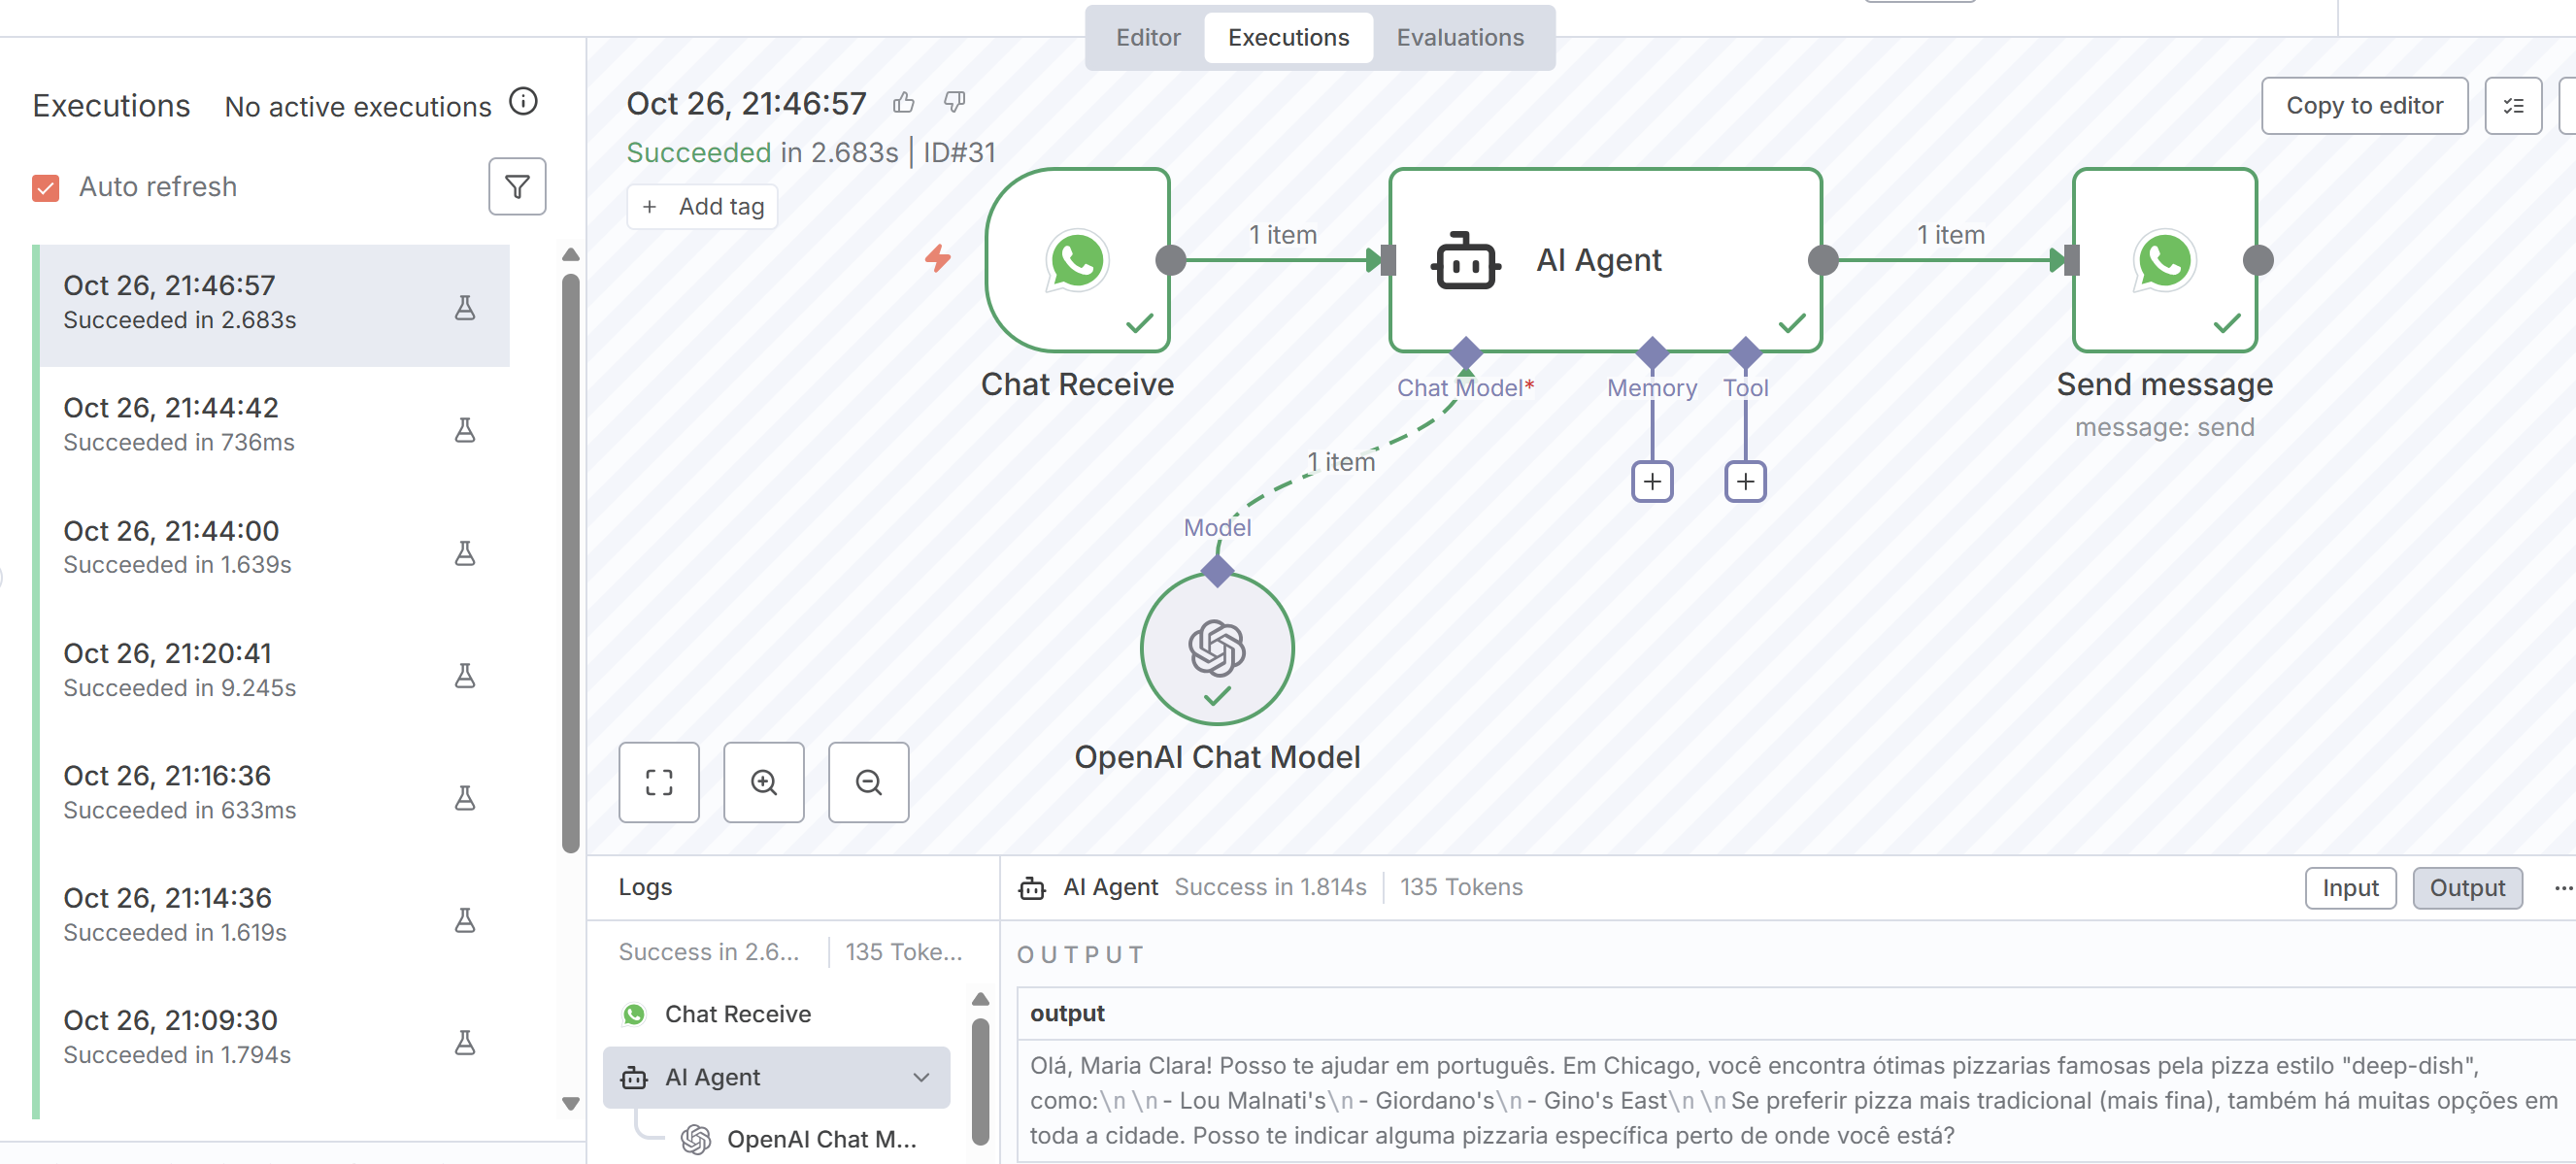
Task: Zoom in on the workflow canvas
Action: (x=764, y=782)
